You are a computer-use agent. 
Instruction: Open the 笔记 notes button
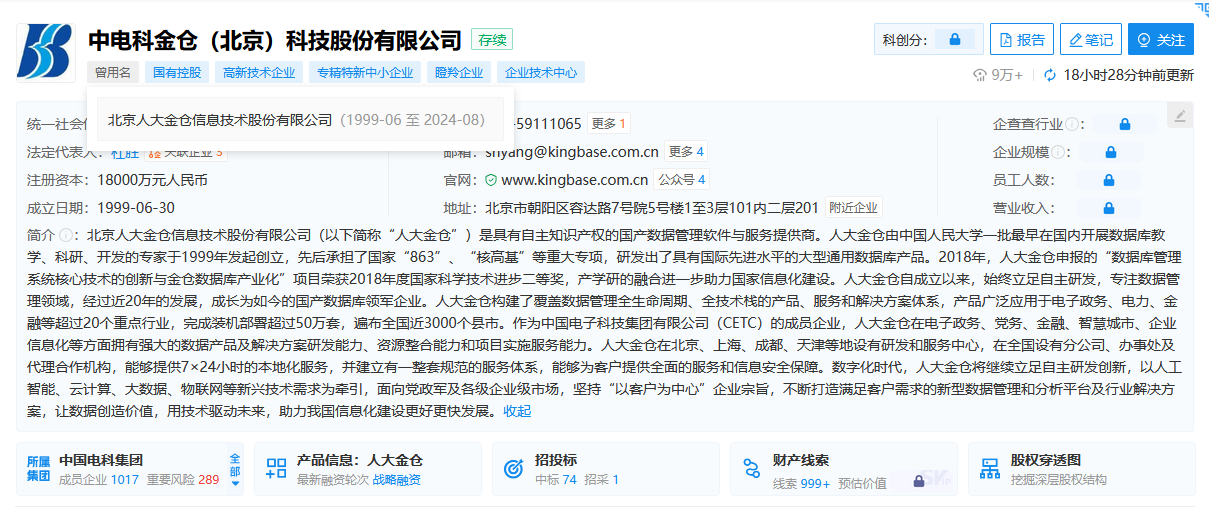pyautogui.click(x=1090, y=40)
